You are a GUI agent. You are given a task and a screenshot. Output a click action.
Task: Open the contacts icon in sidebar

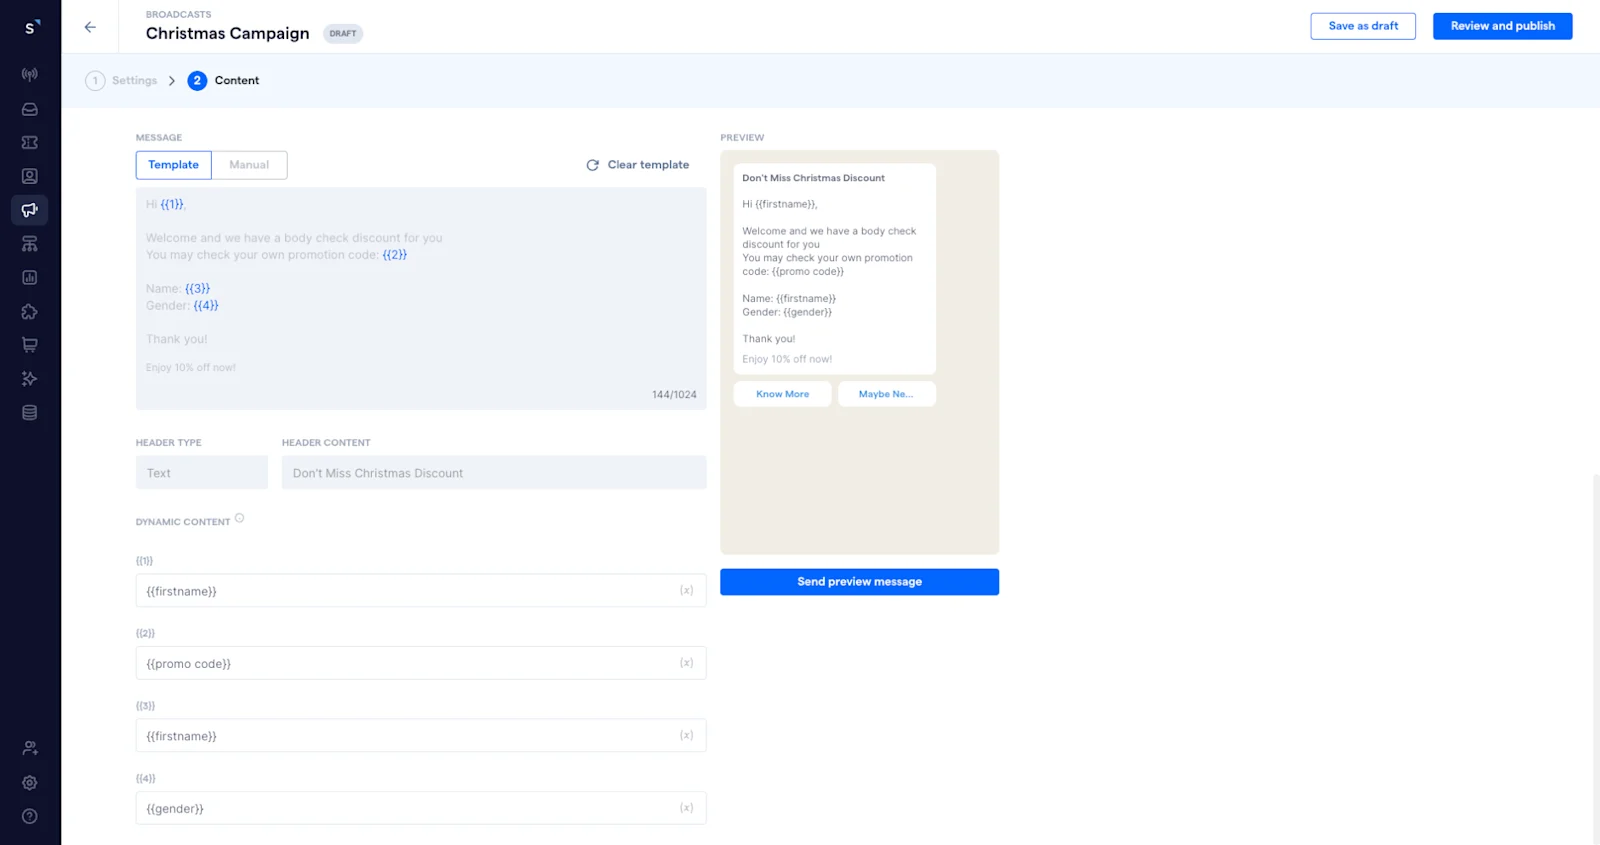[x=30, y=176]
